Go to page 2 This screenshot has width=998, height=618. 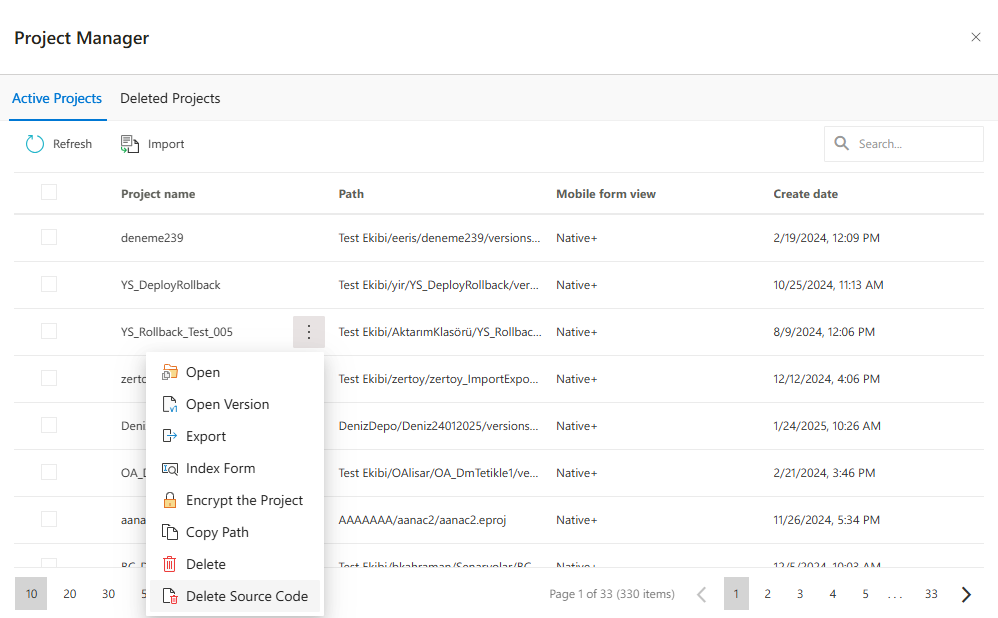click(768, 594)
